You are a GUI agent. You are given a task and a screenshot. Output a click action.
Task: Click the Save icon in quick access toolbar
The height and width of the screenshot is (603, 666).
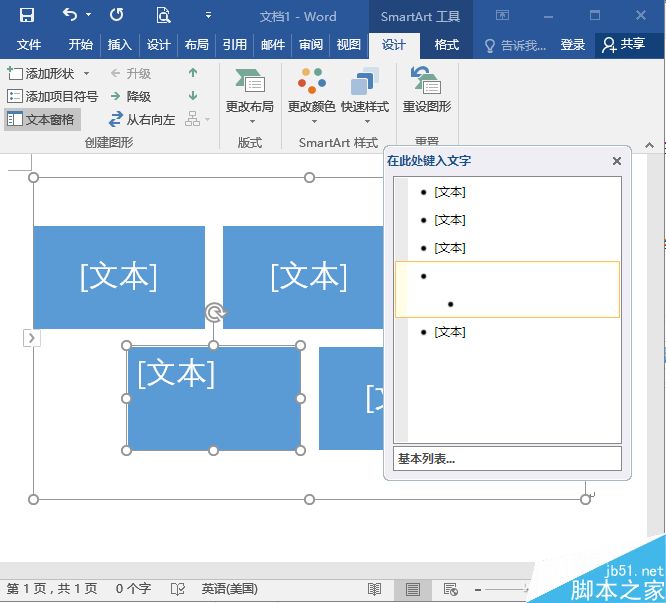pyautogui.click(x=27, y=16)
